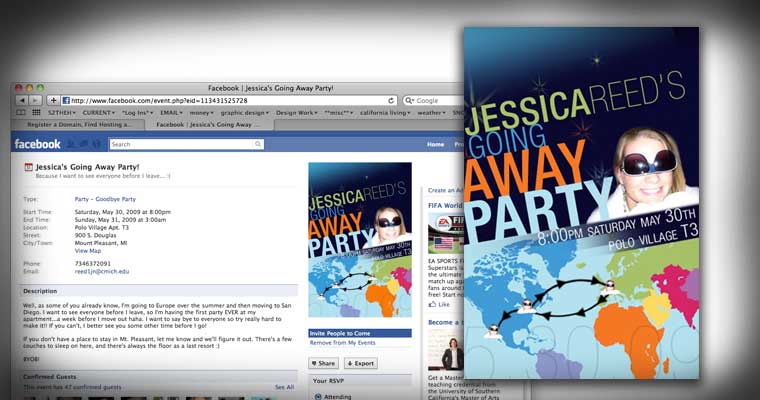Click the Your RSVP heading

328,381
